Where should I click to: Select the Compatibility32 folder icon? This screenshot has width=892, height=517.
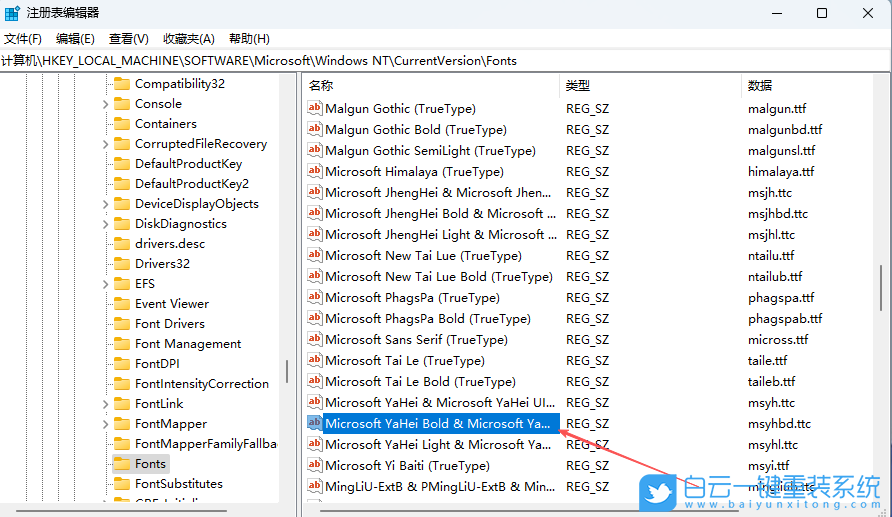[x=122, y=84]
